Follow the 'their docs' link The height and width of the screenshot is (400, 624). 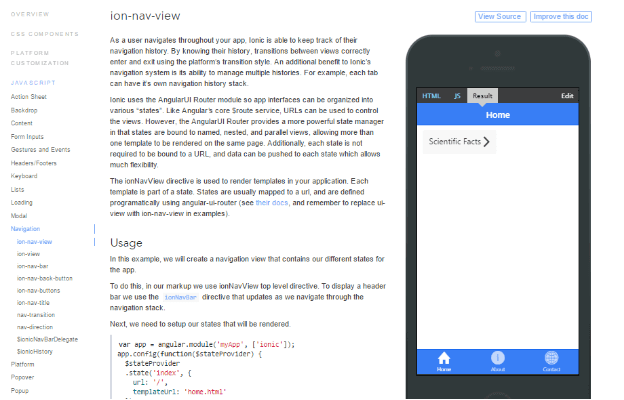tap(272, 203)
